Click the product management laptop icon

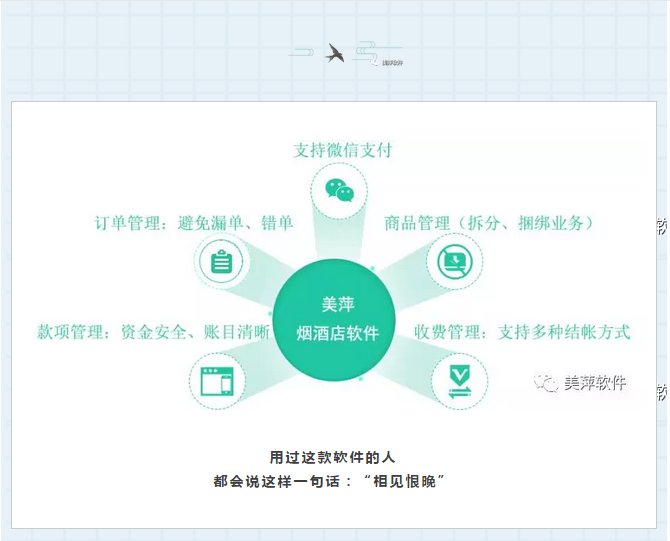[x=455, y=261]
